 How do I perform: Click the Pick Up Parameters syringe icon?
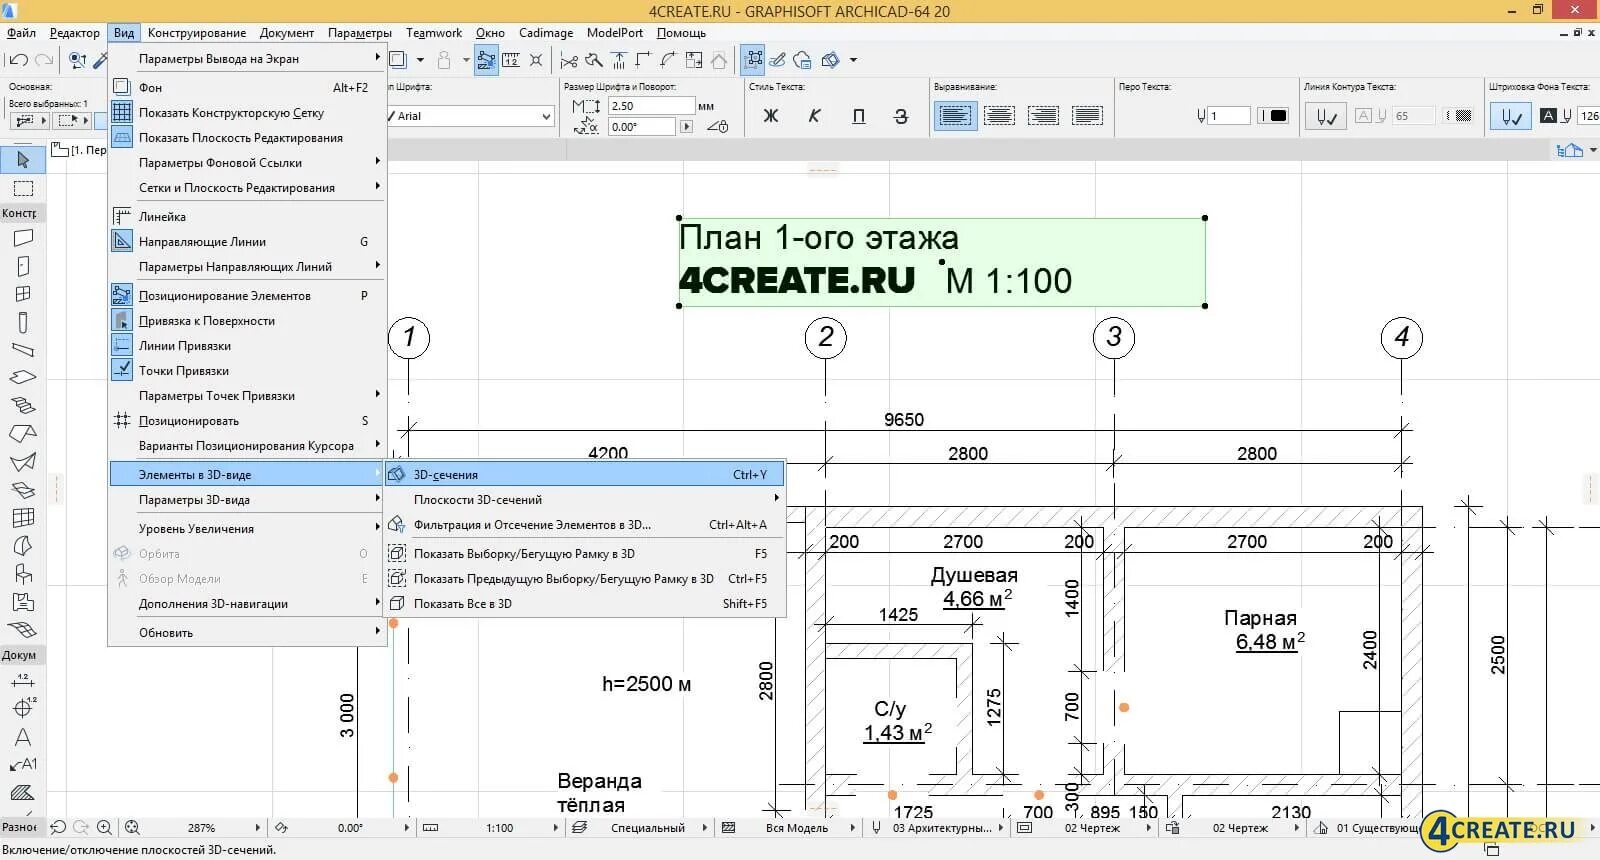pyautogui.click(x=100, y=60)
